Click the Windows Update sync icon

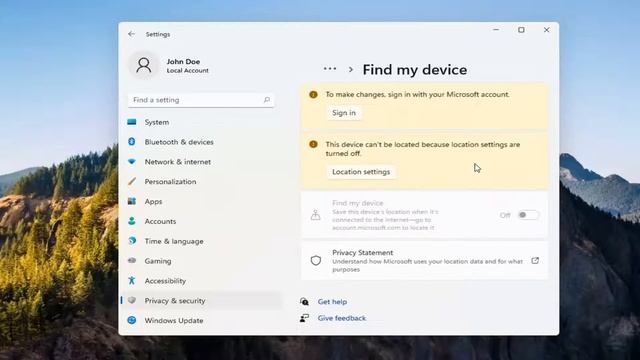(x=131, y=320)
